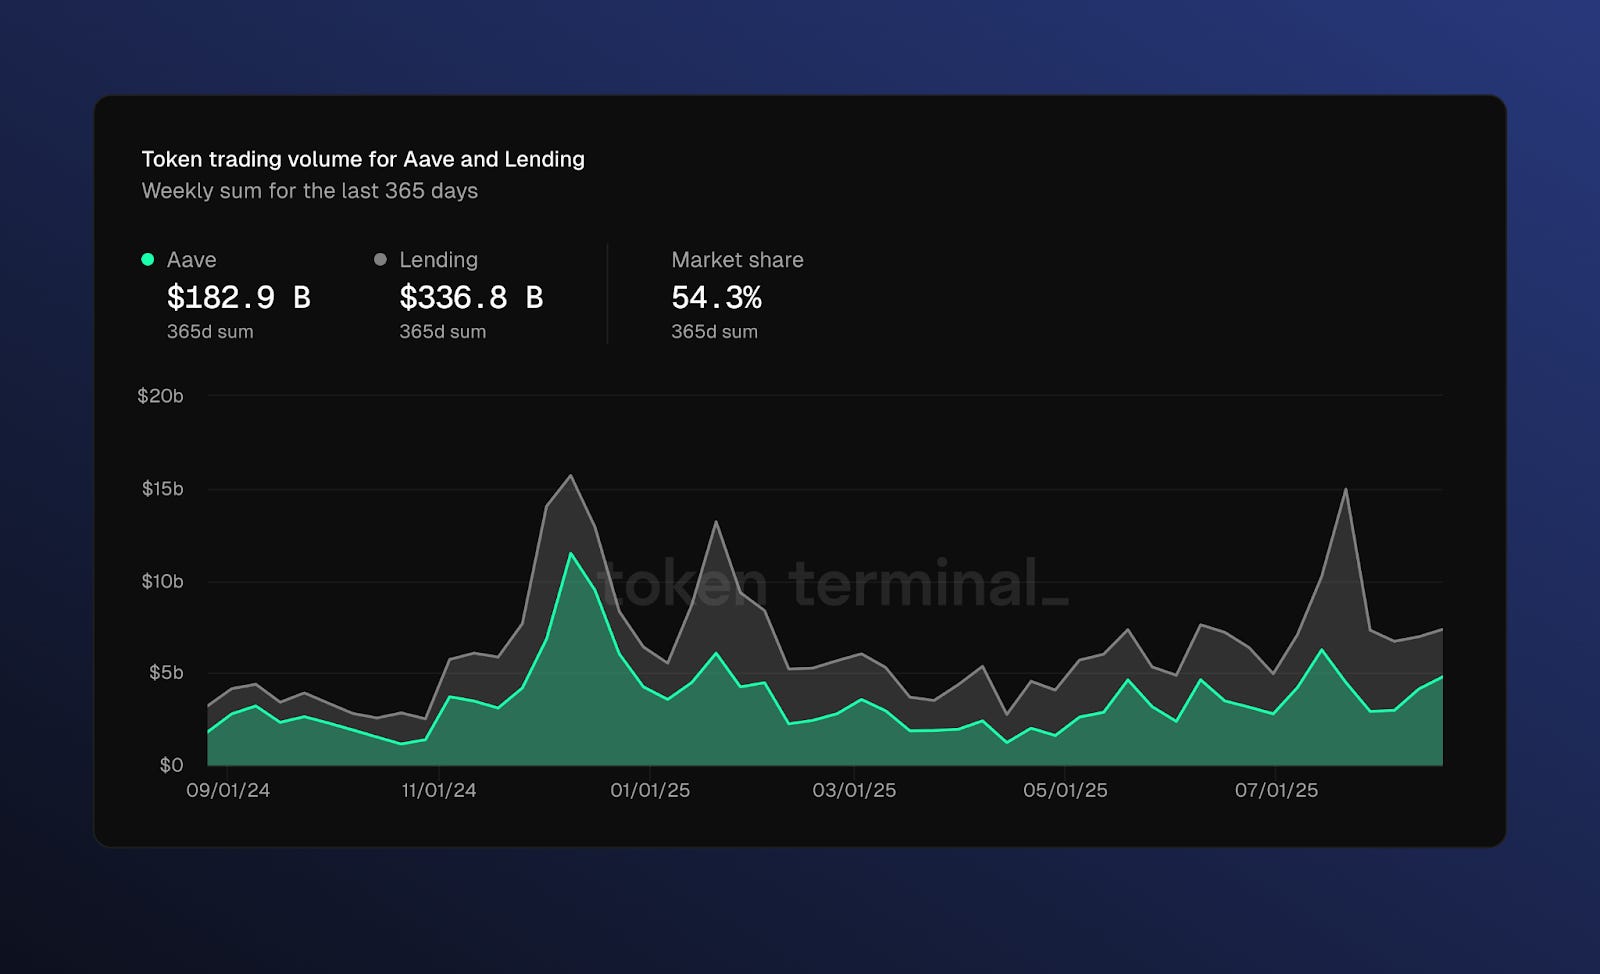The width and height of the screenshot is (1600, 974).
Task: Click the $336.8 B Lending value
Action: click(471, 297)
